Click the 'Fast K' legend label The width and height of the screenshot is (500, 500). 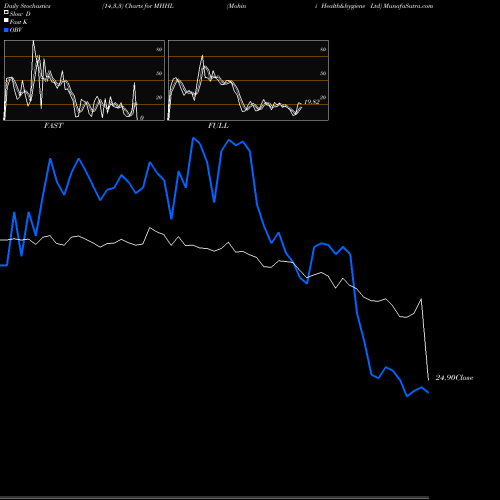pos(19,22)
